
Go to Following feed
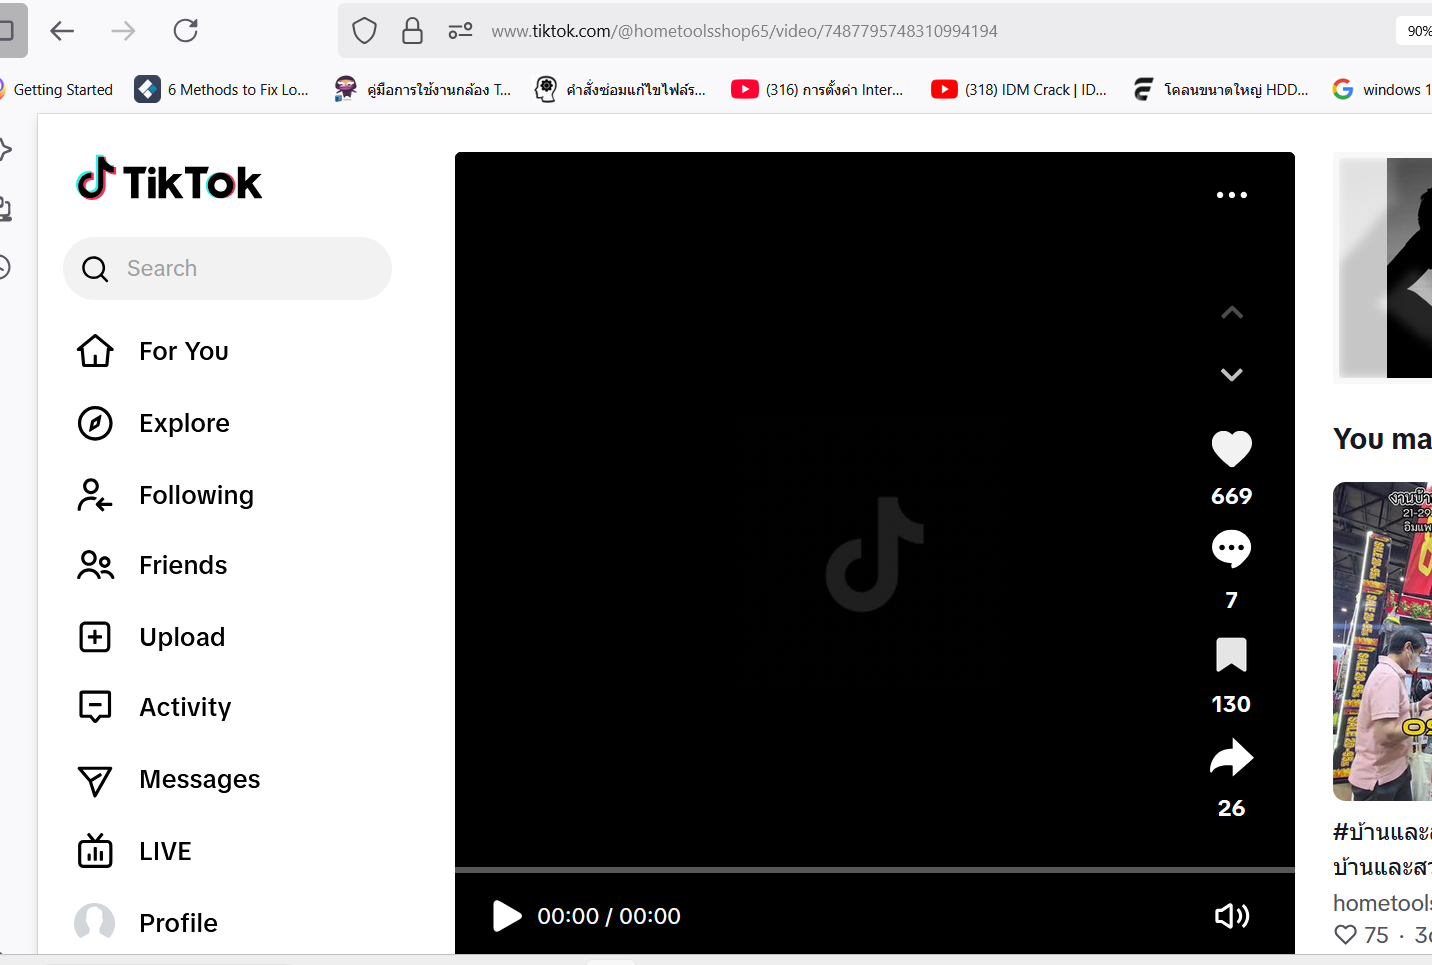196,495
